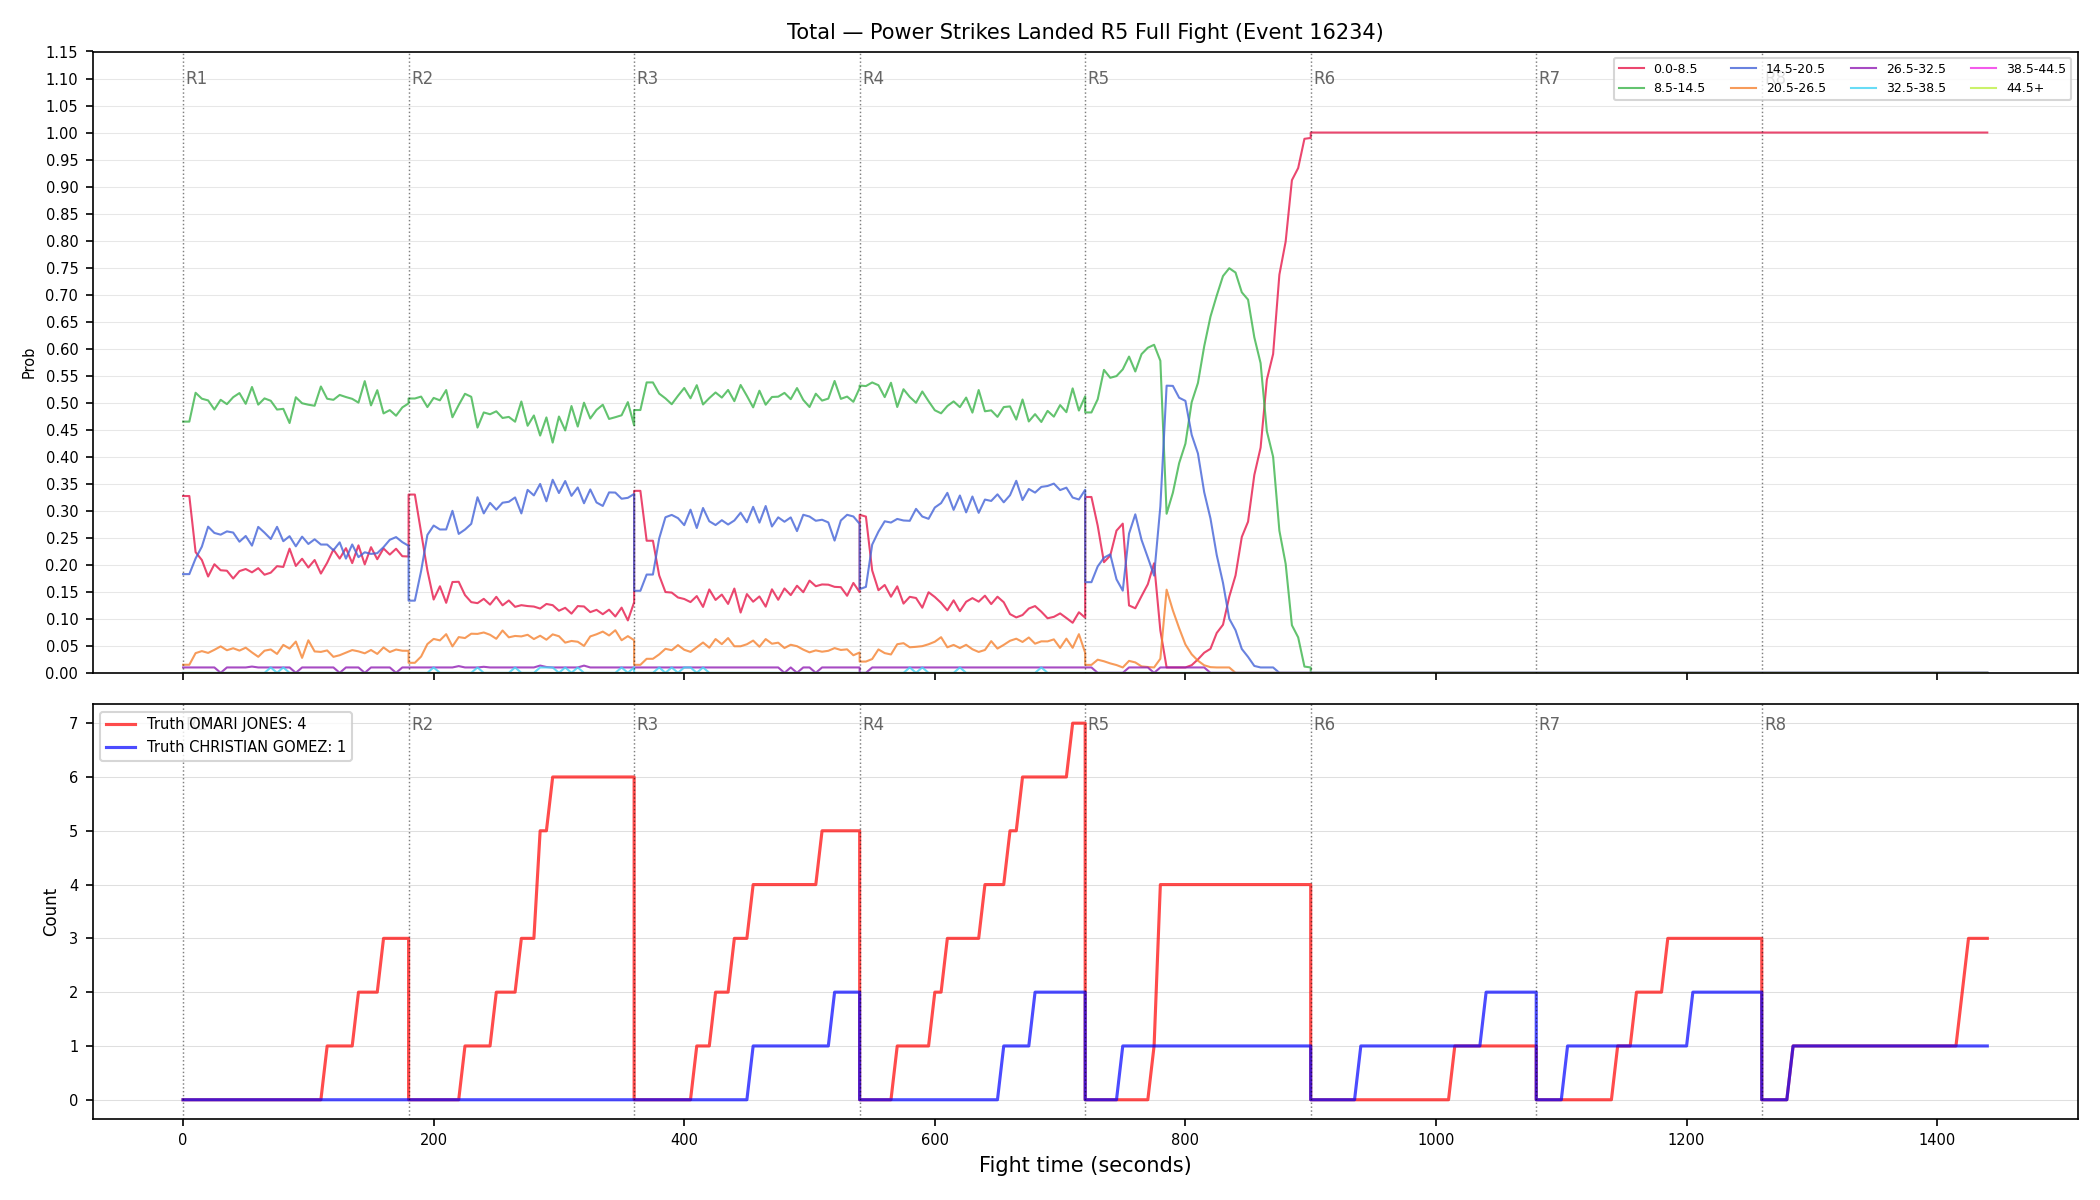Click the 800 tick on the time axis
The width and height of the screenshot is (2100, 1200).
click(x=1185, y=1139)
